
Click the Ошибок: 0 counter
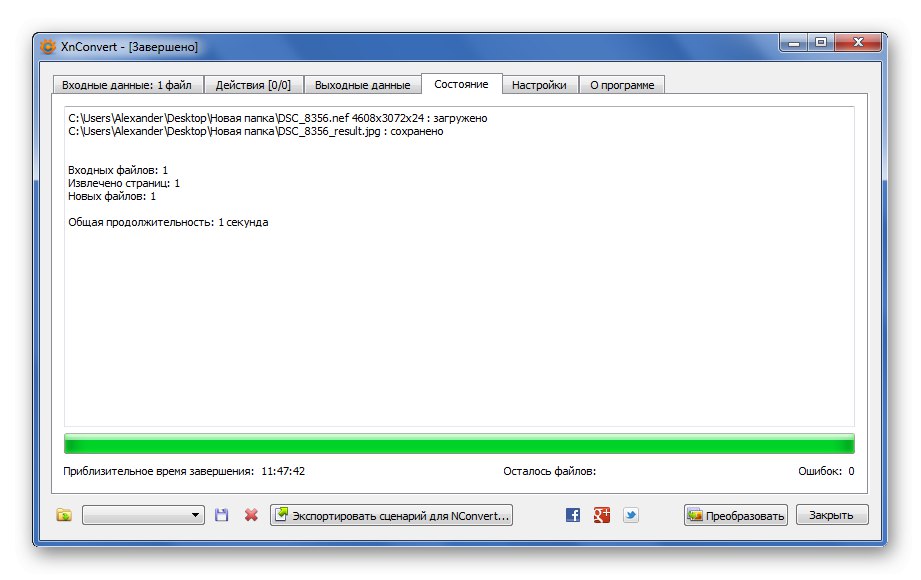coord(826,471)
